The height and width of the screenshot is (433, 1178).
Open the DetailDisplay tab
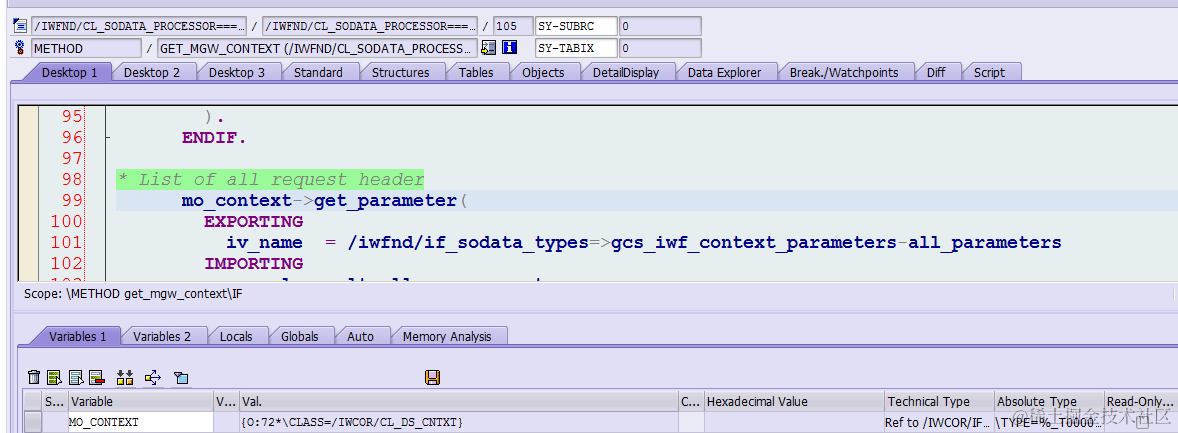pos(626,72)
